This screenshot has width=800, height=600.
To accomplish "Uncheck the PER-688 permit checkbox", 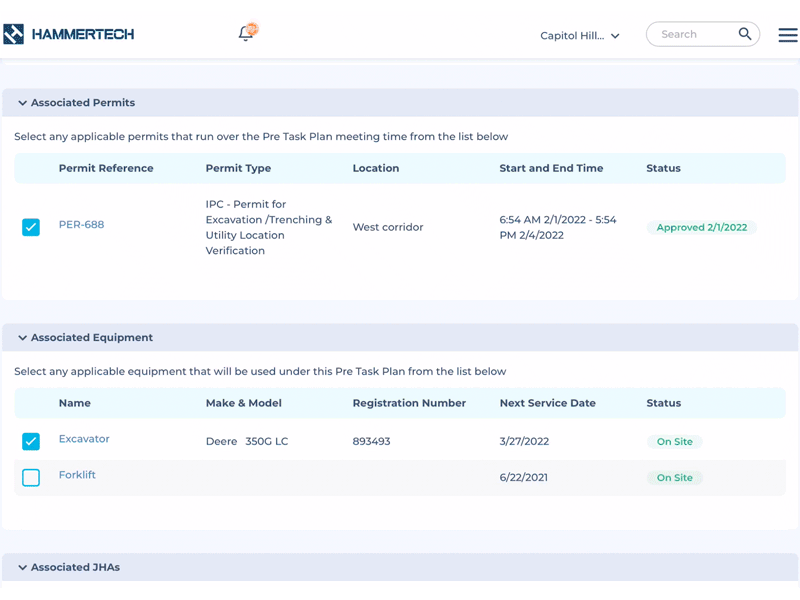I will [31, 227].
